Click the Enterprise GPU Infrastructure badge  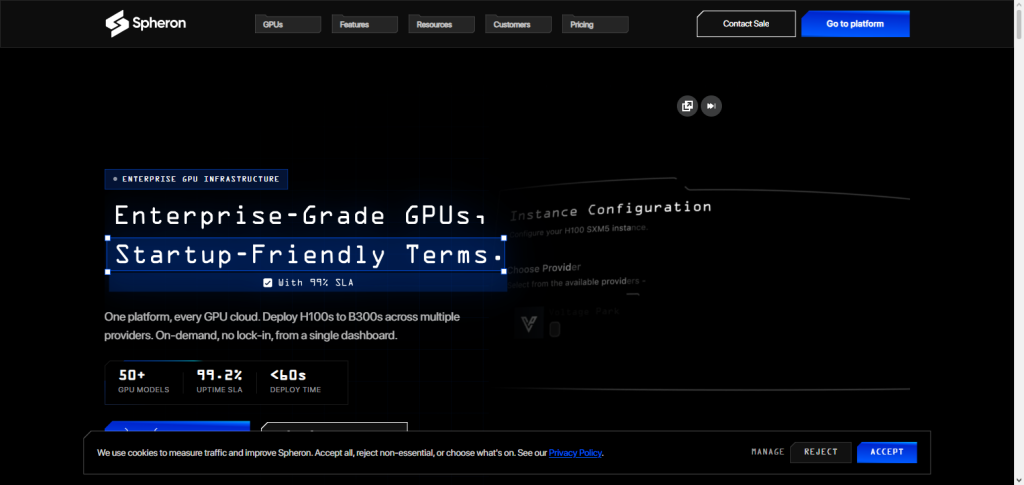pos(196,179)
